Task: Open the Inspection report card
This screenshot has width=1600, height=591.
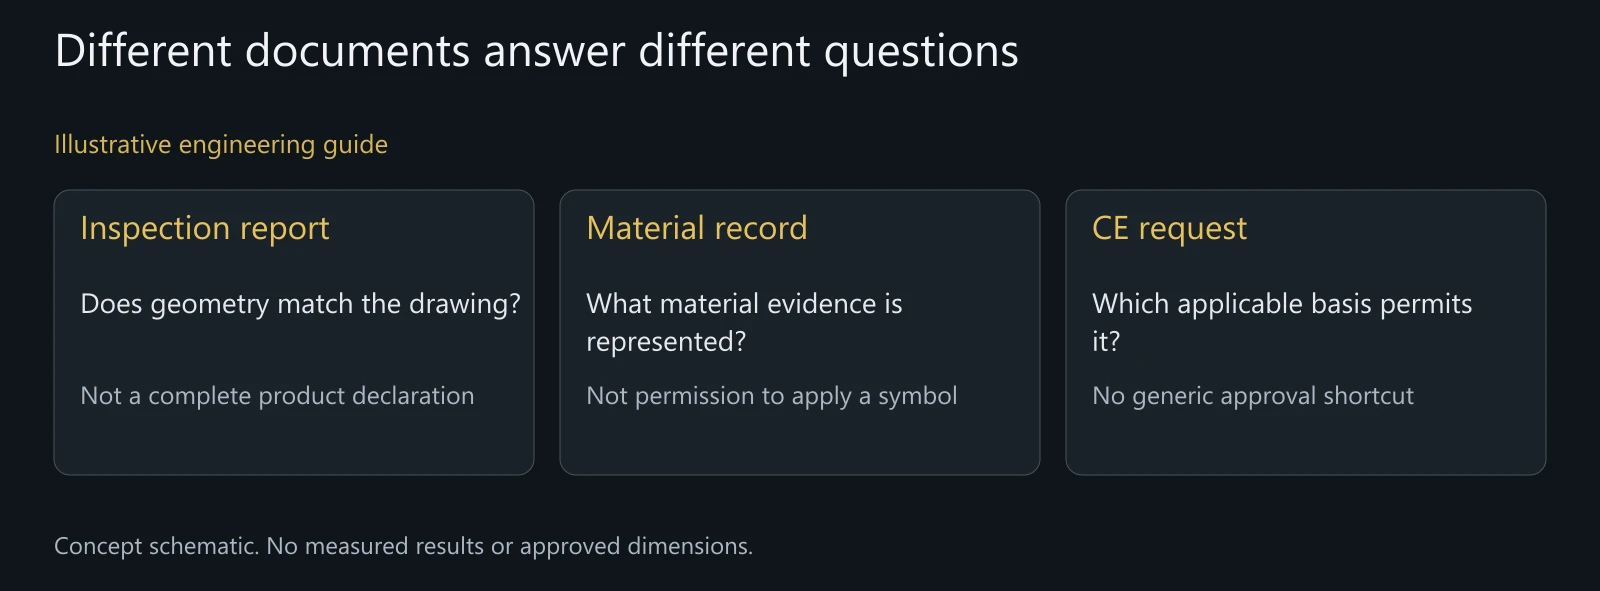Action: 294,332
